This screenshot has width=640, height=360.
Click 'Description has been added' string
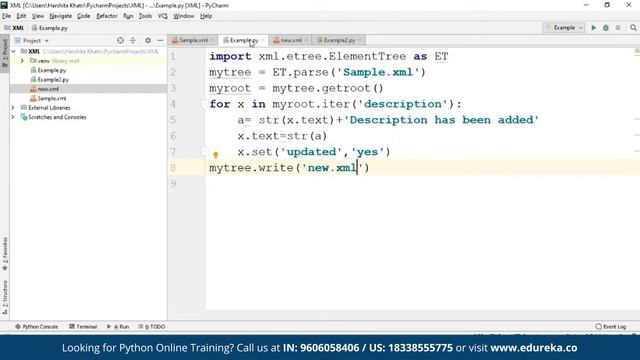click(x=441, y=120)
